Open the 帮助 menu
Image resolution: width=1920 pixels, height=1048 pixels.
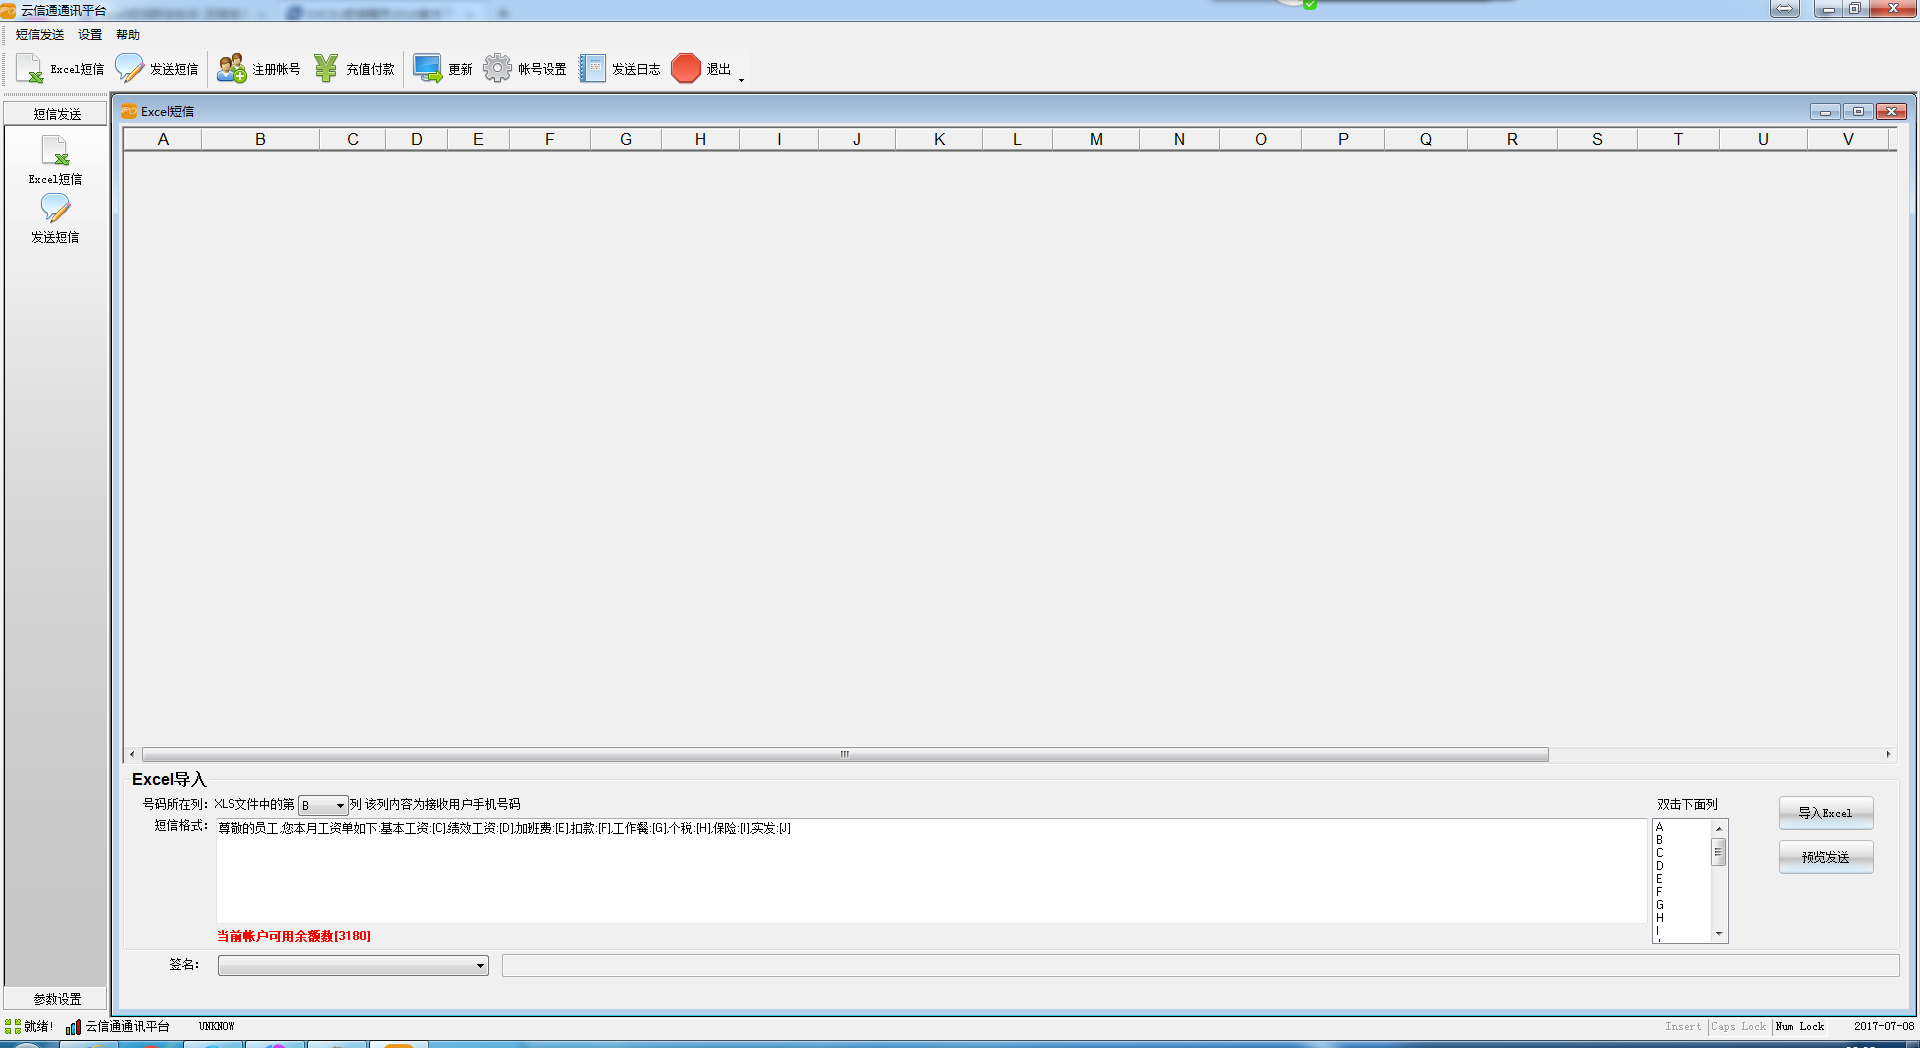pos(128,34)
